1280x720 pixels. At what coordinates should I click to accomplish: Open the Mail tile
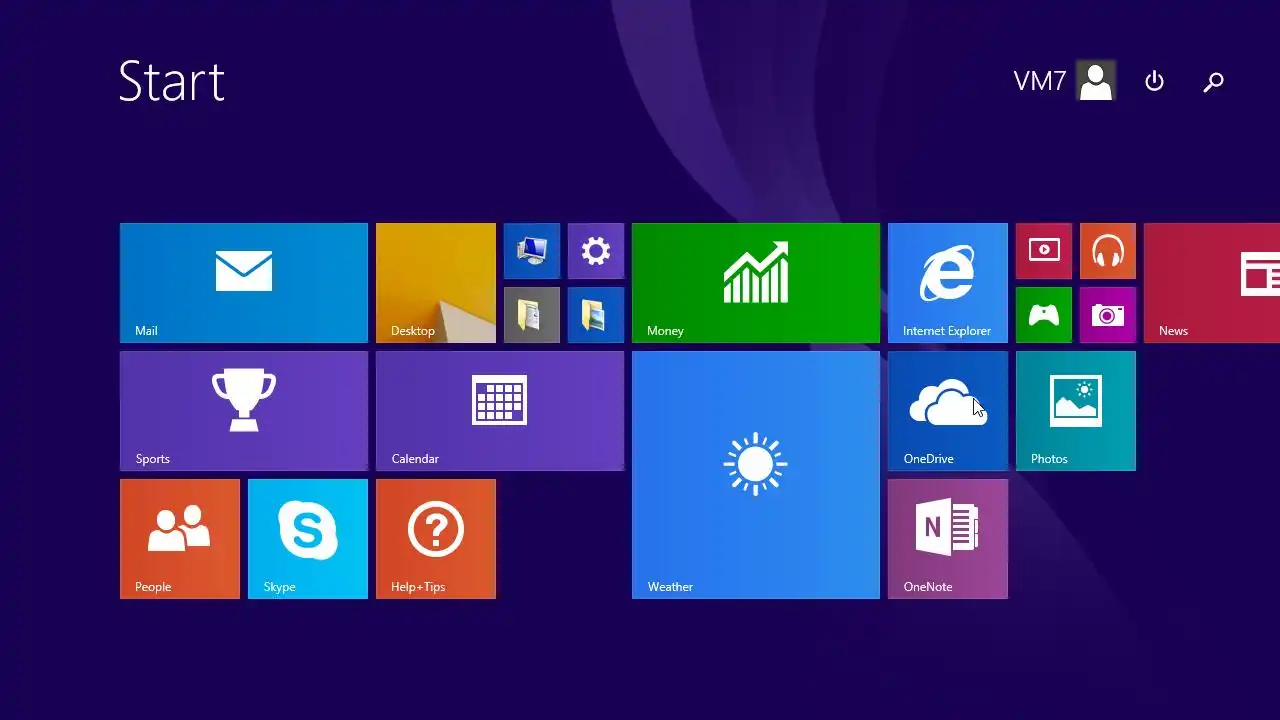[x=244, y=283]
